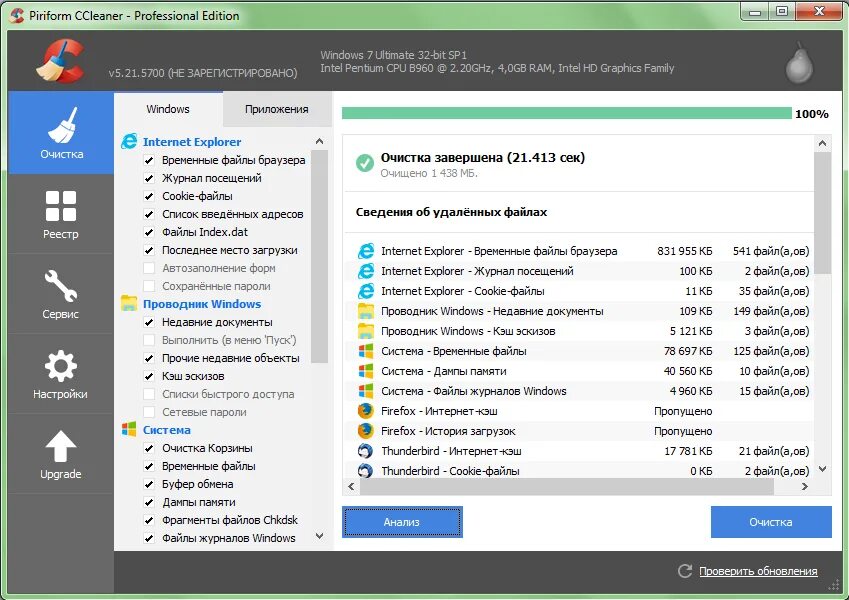
Task: Click the results horizontal scrollbar thumb
Action: tap(567, 486)
